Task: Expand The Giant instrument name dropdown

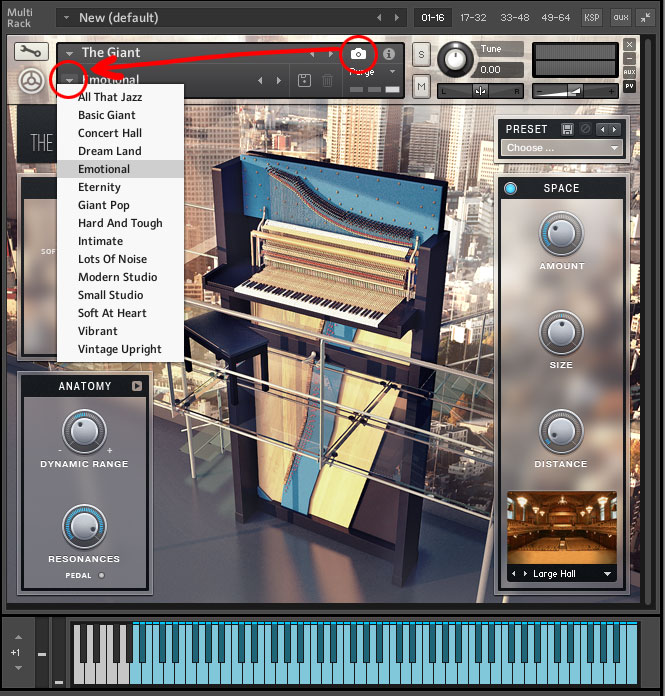Action: pos(69,54)
